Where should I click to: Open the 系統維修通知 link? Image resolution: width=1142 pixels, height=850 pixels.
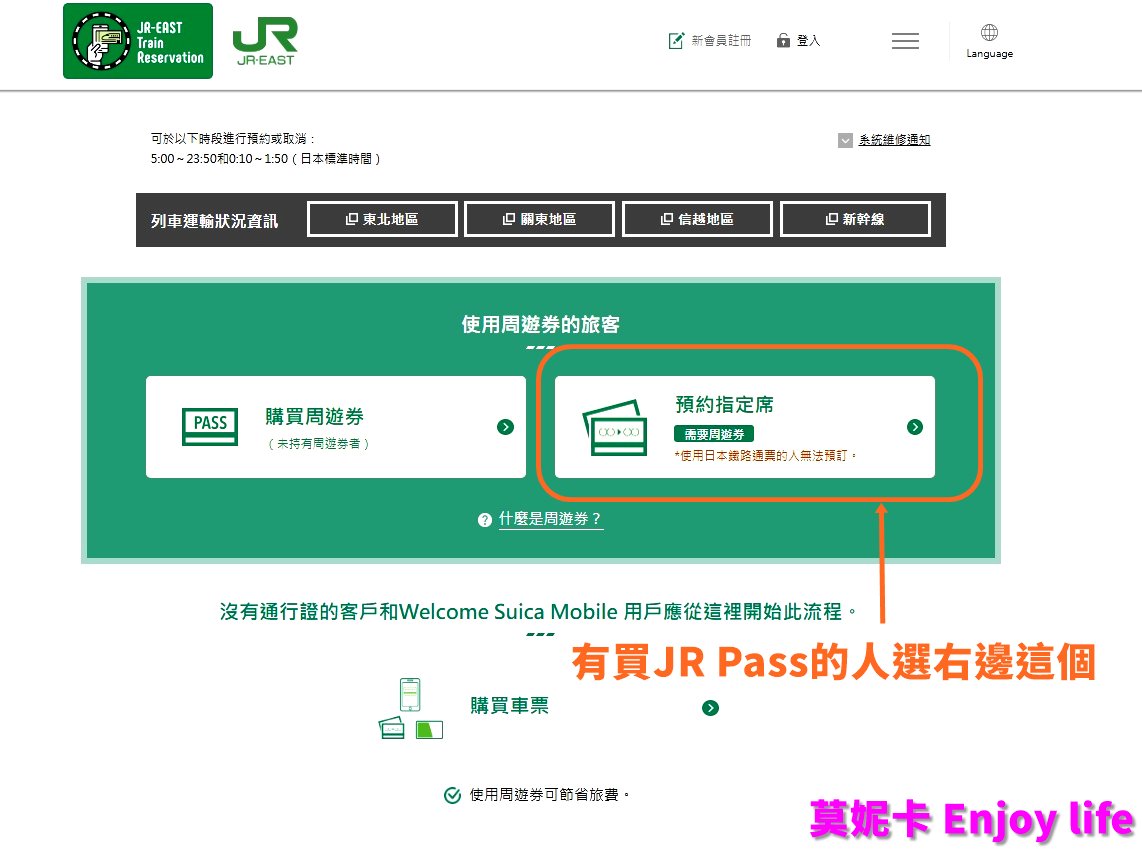(894, 140)
